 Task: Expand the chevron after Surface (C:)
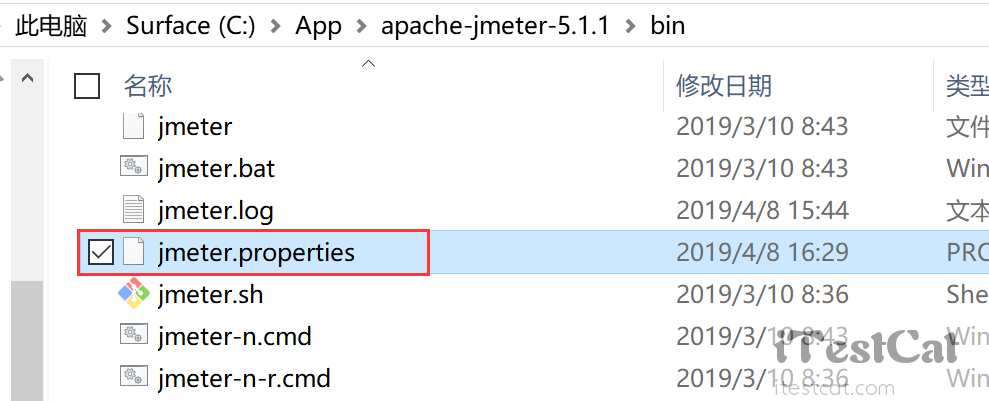tap(272, 25)
